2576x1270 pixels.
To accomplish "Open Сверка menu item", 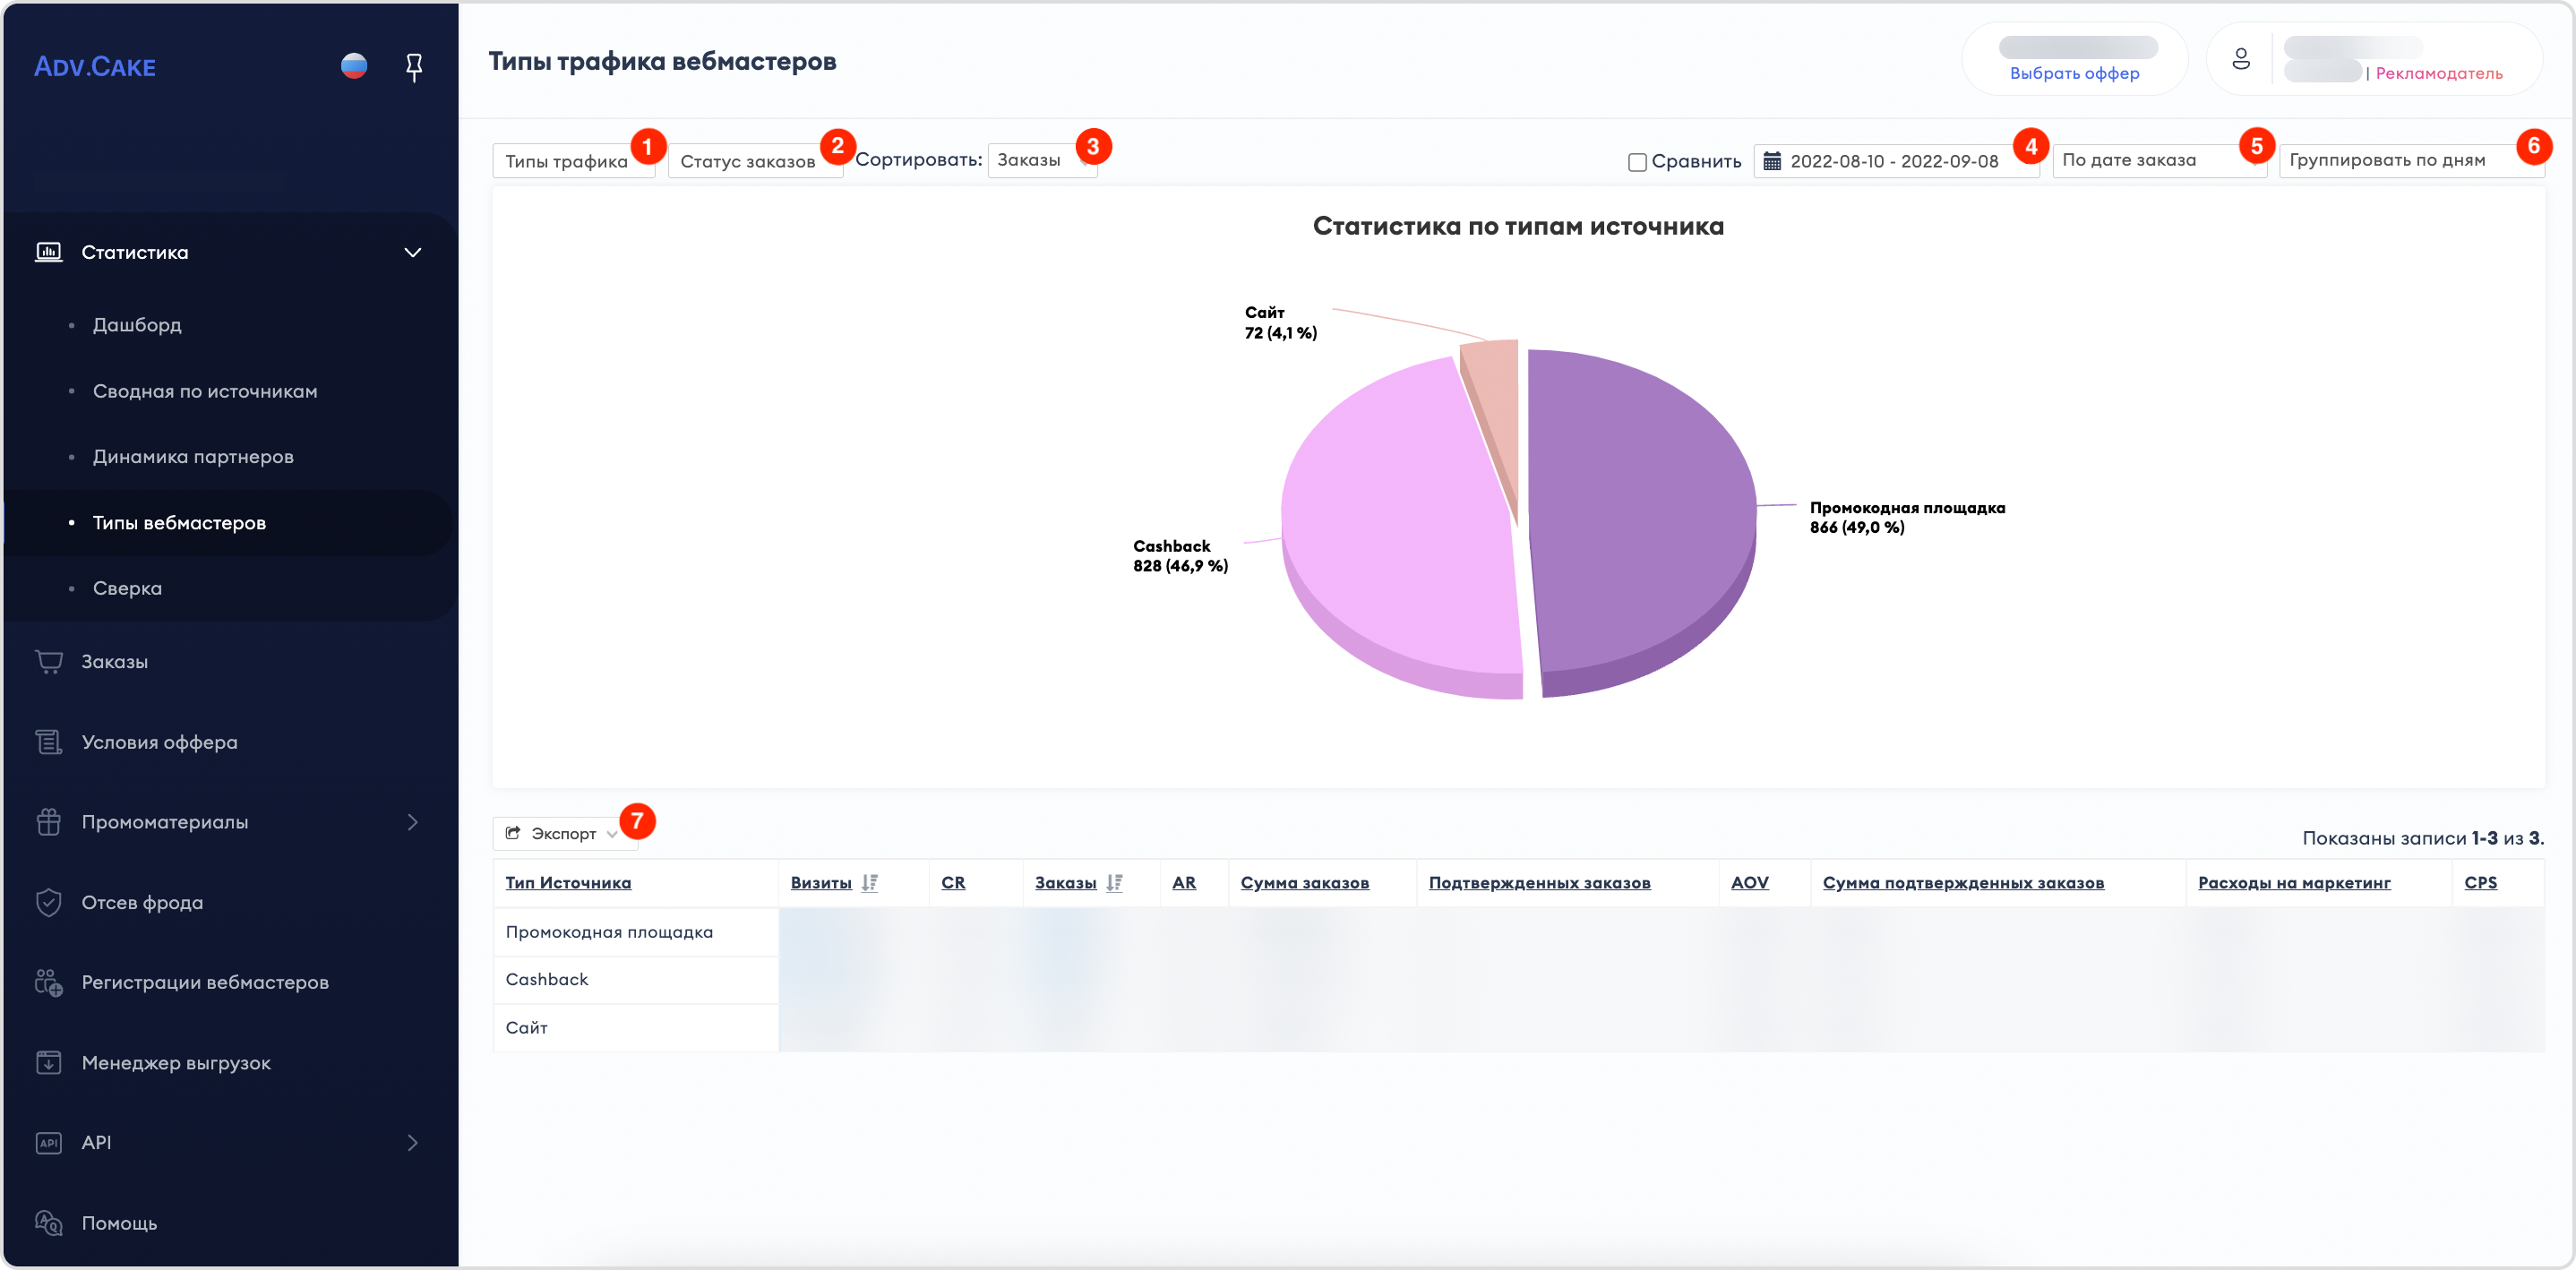I will (x=127, y=588).
